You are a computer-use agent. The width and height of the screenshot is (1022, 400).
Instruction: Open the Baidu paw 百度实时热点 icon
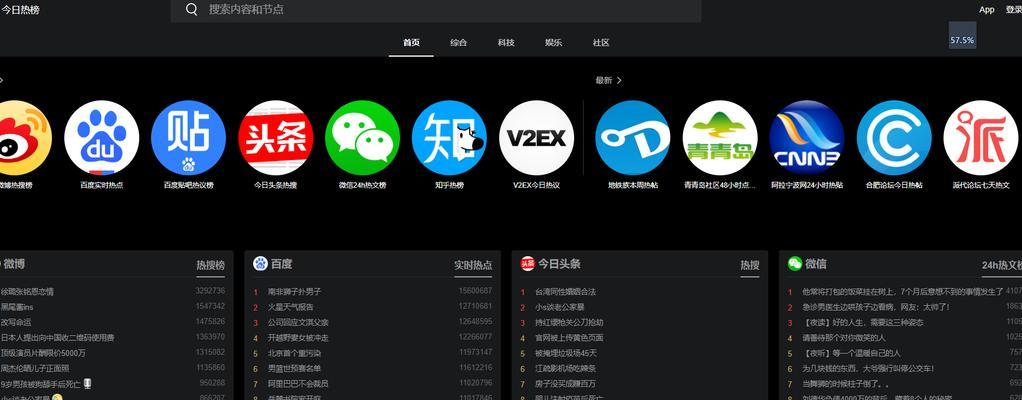point(102,137)
